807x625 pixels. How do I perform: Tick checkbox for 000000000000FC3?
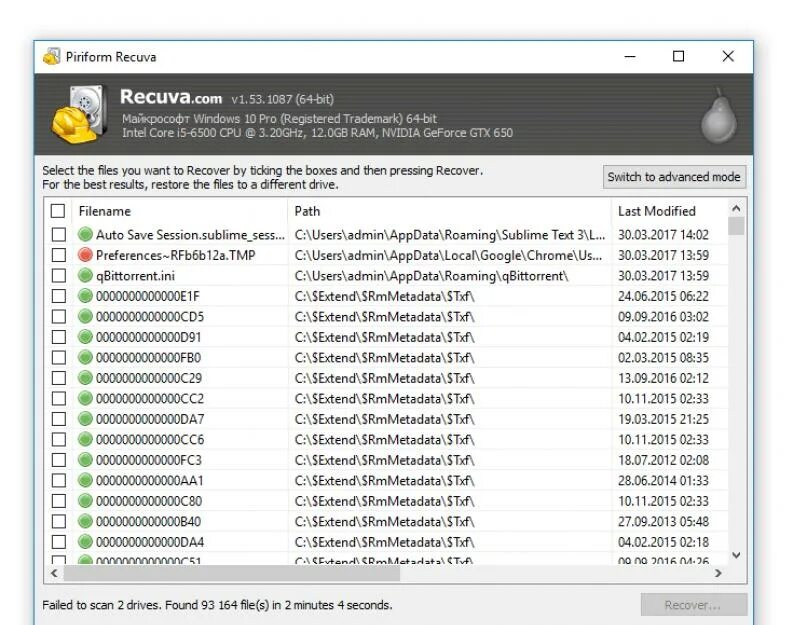pos(59,460)
